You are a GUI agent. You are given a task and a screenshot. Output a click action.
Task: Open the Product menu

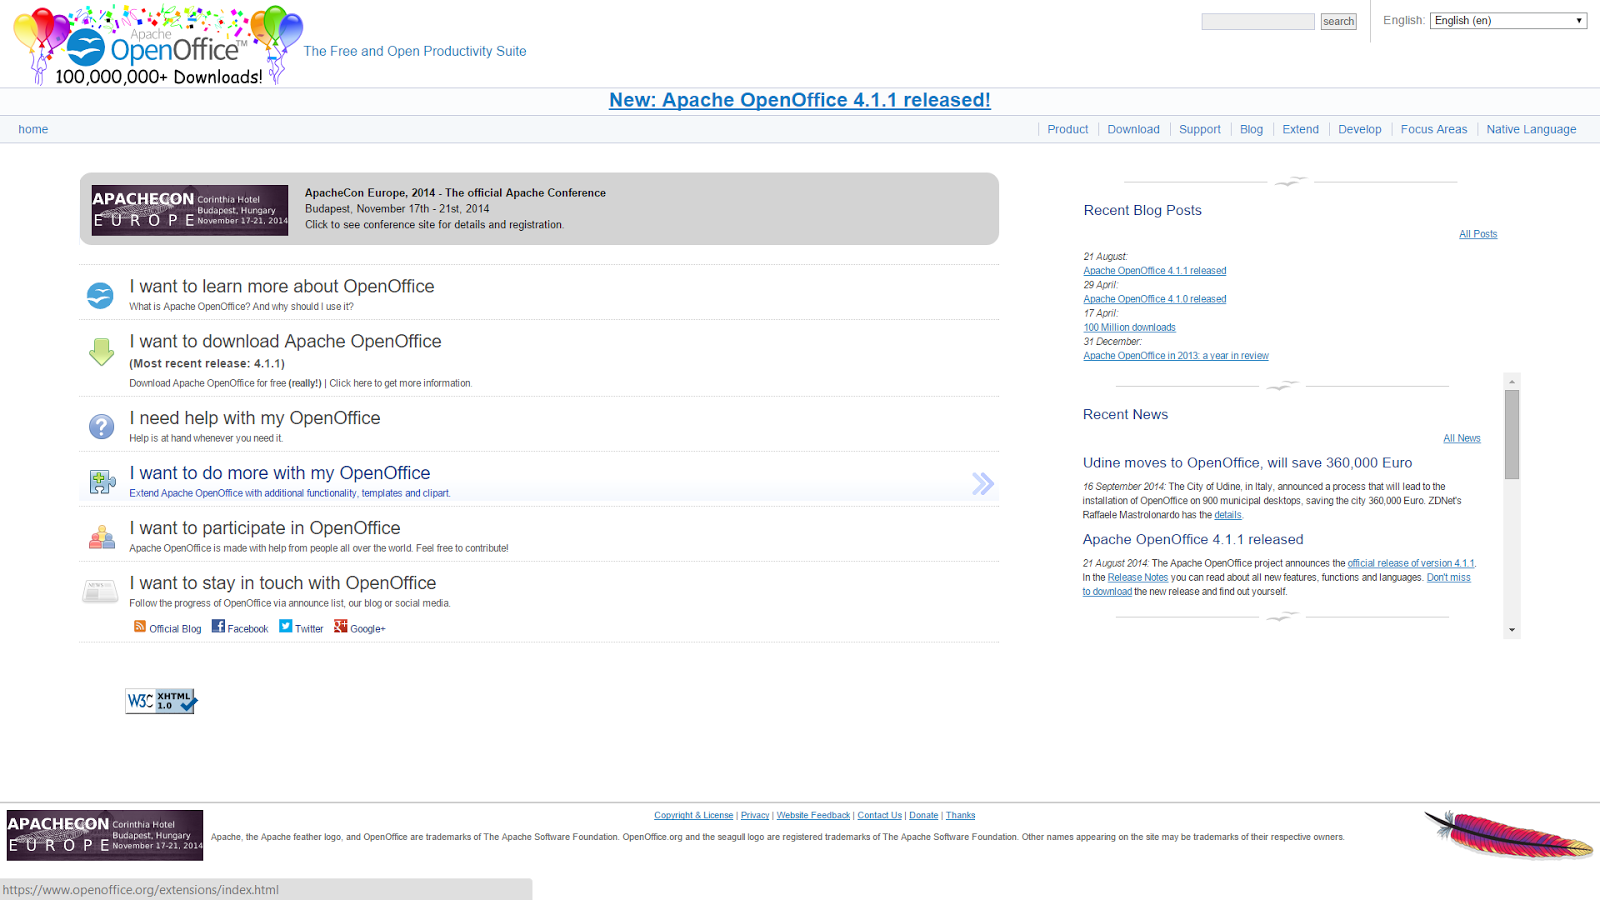click(1067, 129)
